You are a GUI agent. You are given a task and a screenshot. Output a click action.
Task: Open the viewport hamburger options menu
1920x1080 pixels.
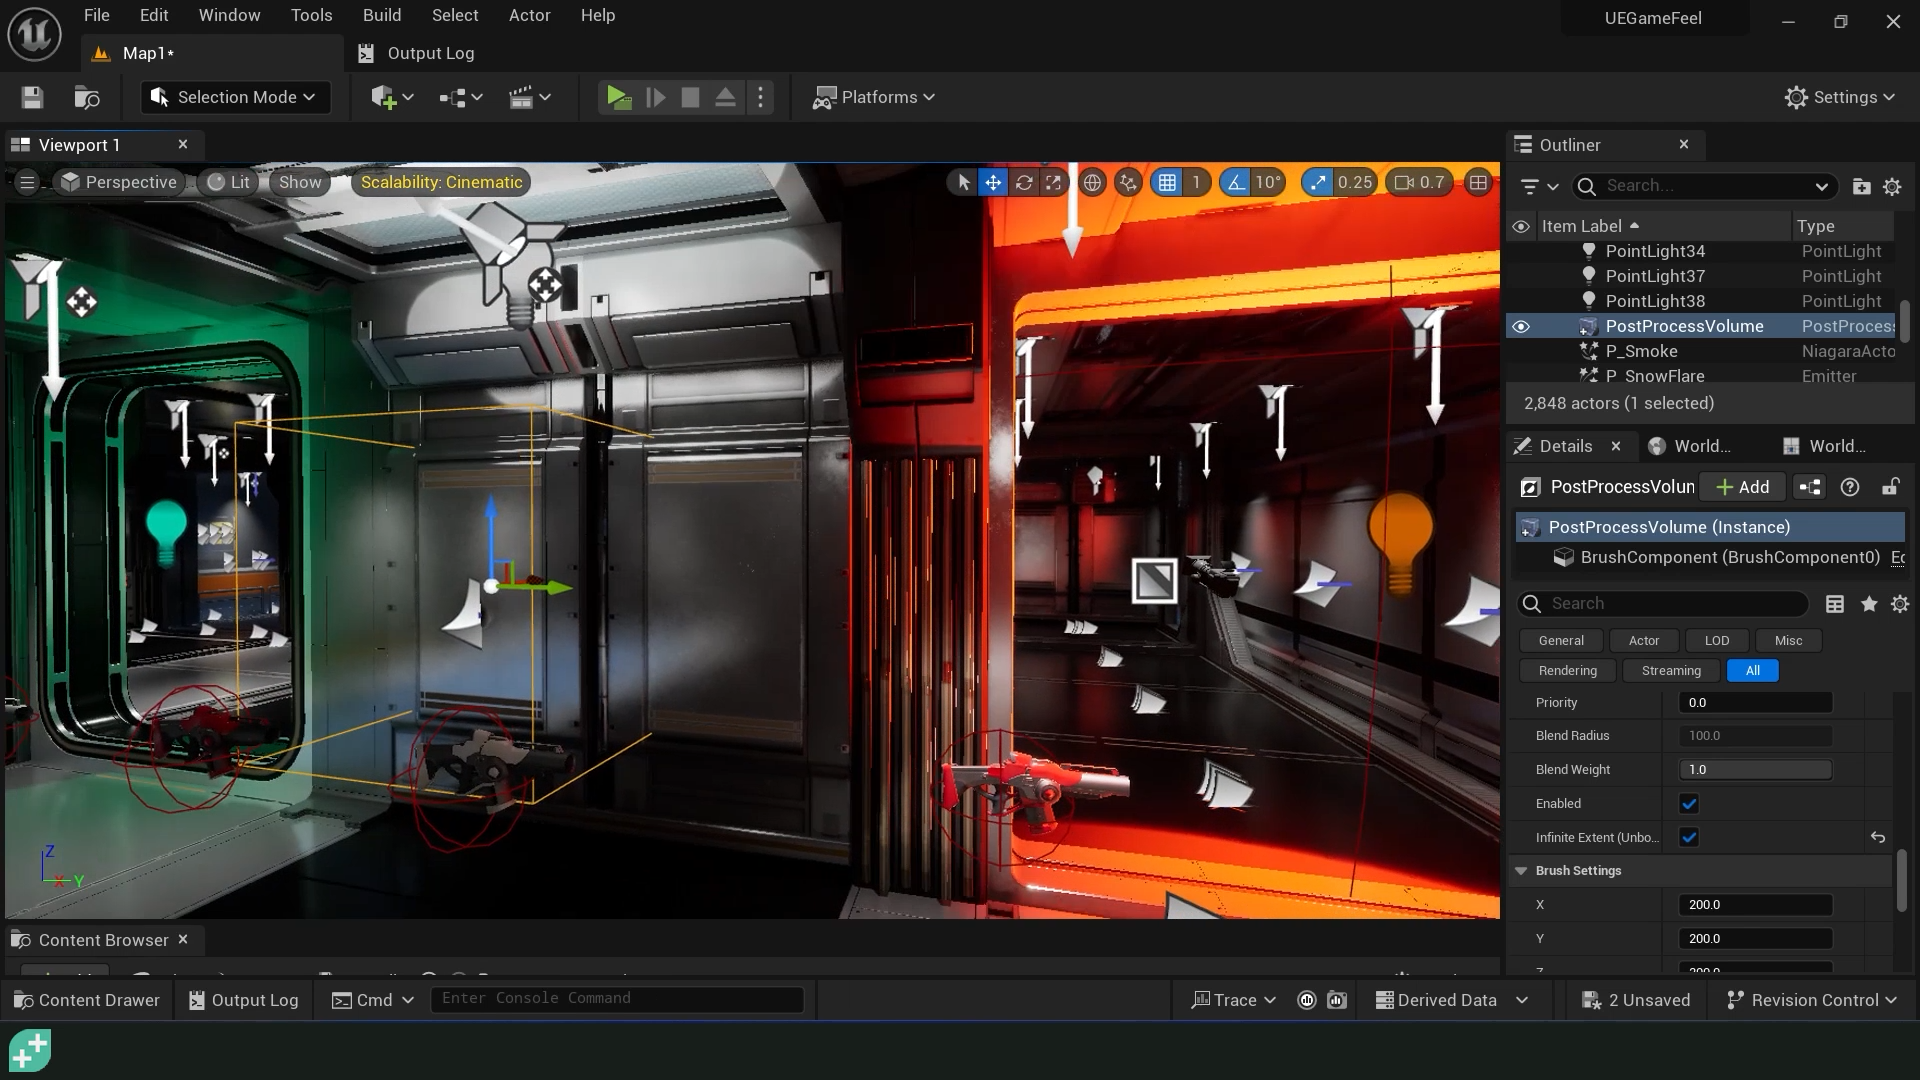(x=27, y=182)
